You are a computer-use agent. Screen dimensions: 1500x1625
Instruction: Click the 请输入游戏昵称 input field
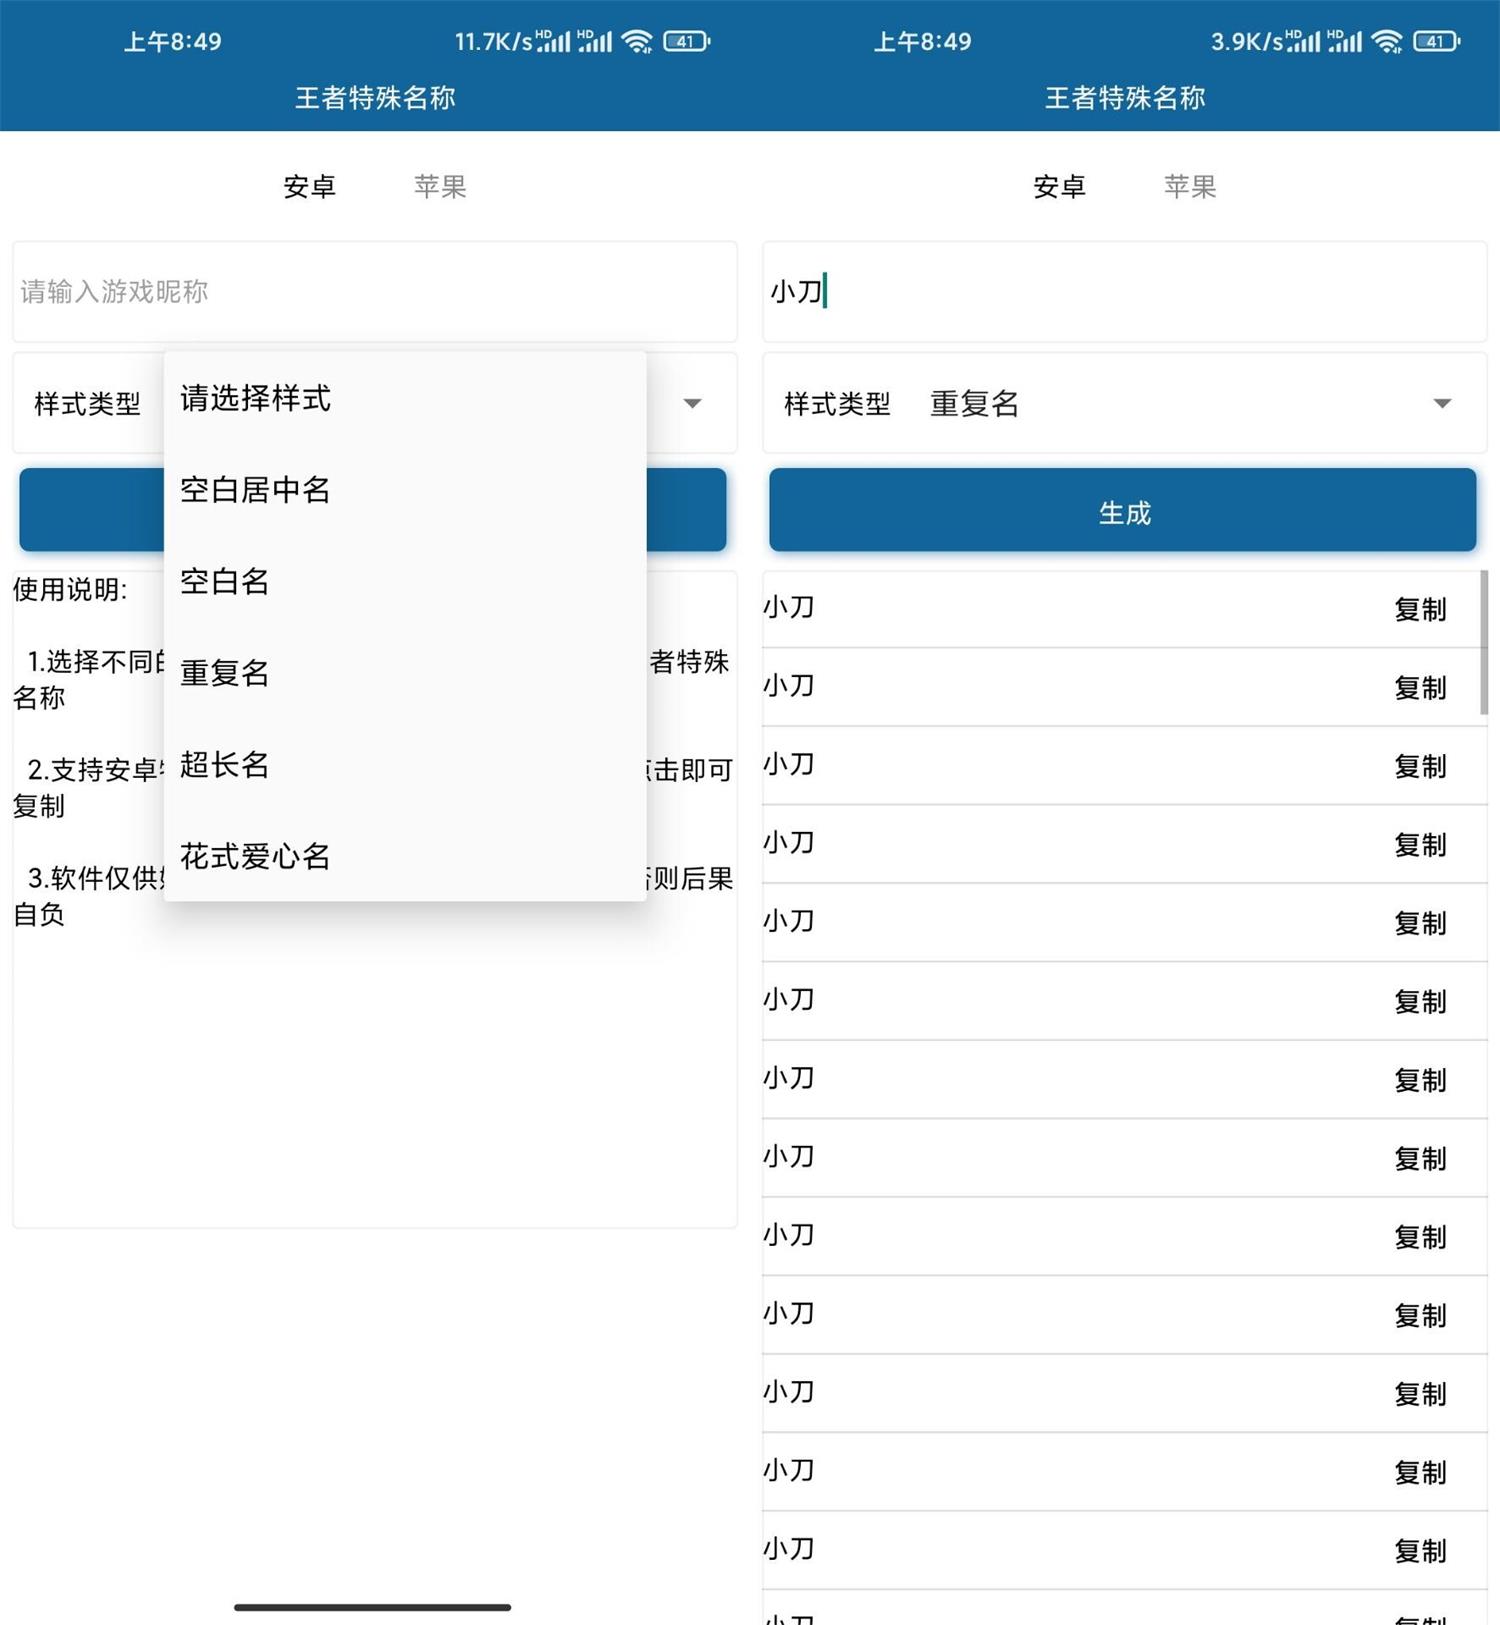375,291
